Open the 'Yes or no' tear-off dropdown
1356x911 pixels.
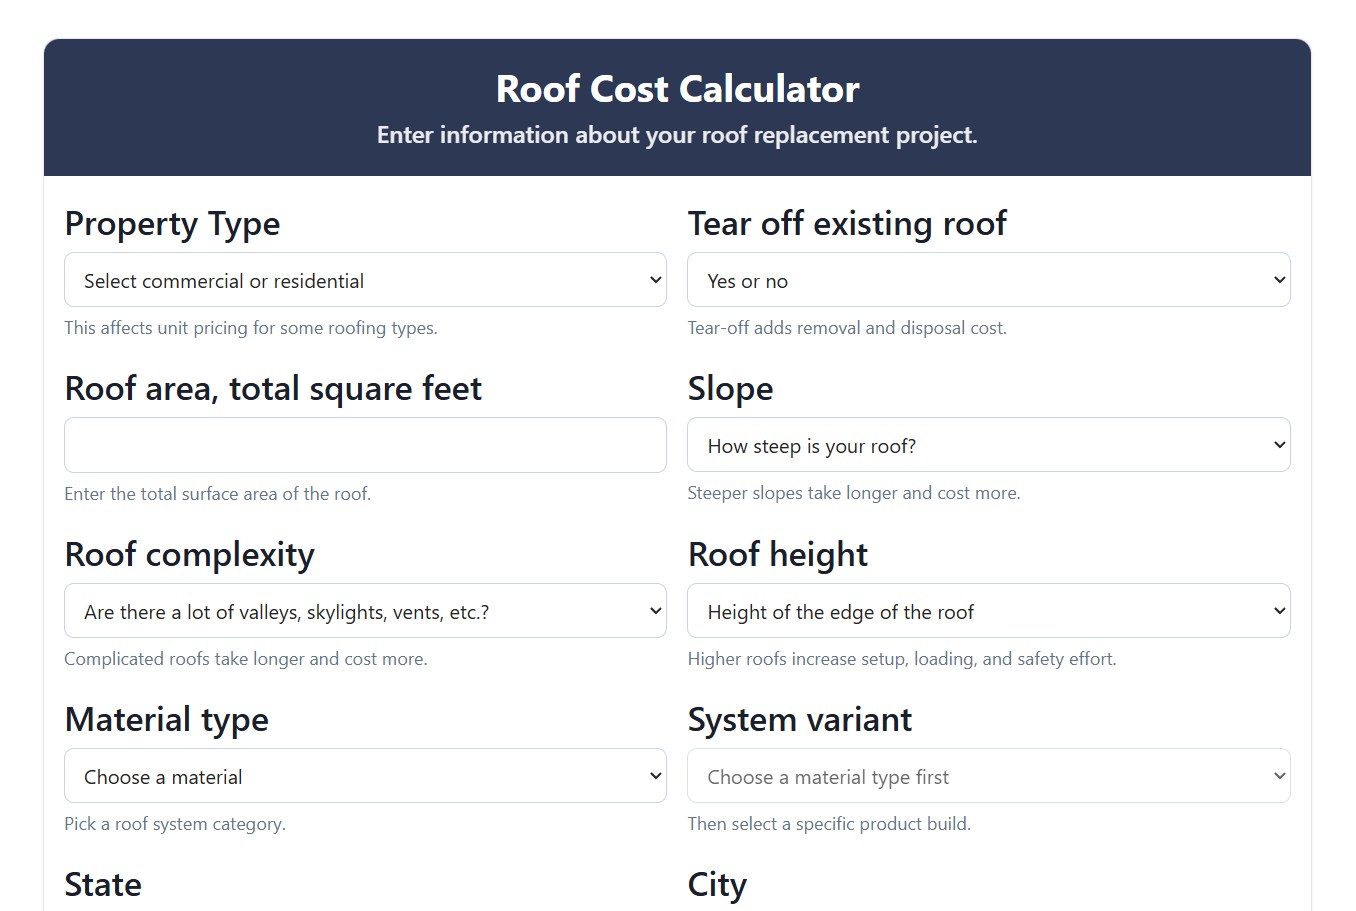click(989, 280)
